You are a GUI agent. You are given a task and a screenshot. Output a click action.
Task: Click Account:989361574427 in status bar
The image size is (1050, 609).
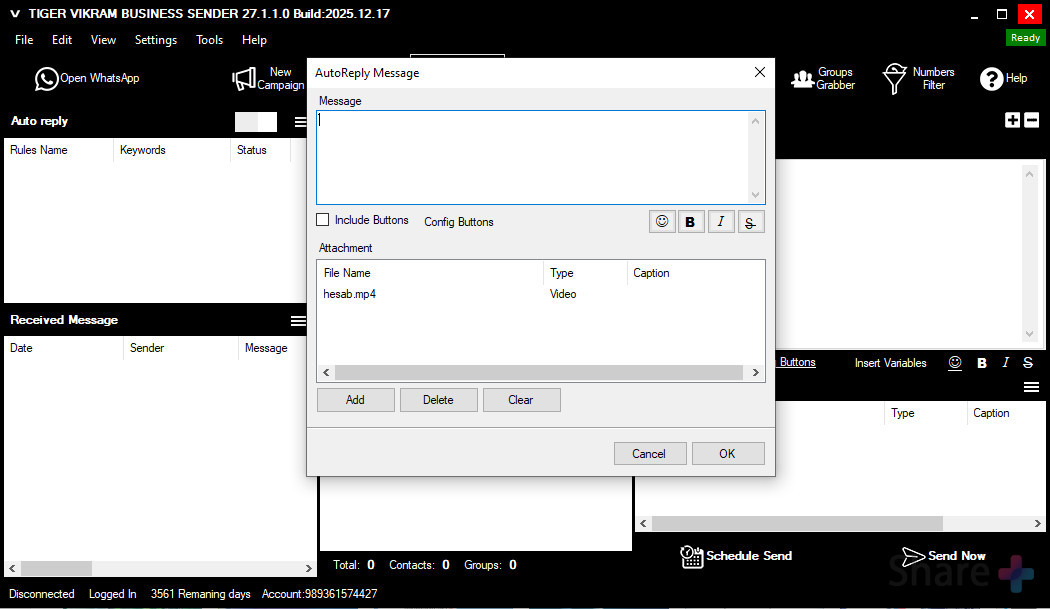(319, 594)
